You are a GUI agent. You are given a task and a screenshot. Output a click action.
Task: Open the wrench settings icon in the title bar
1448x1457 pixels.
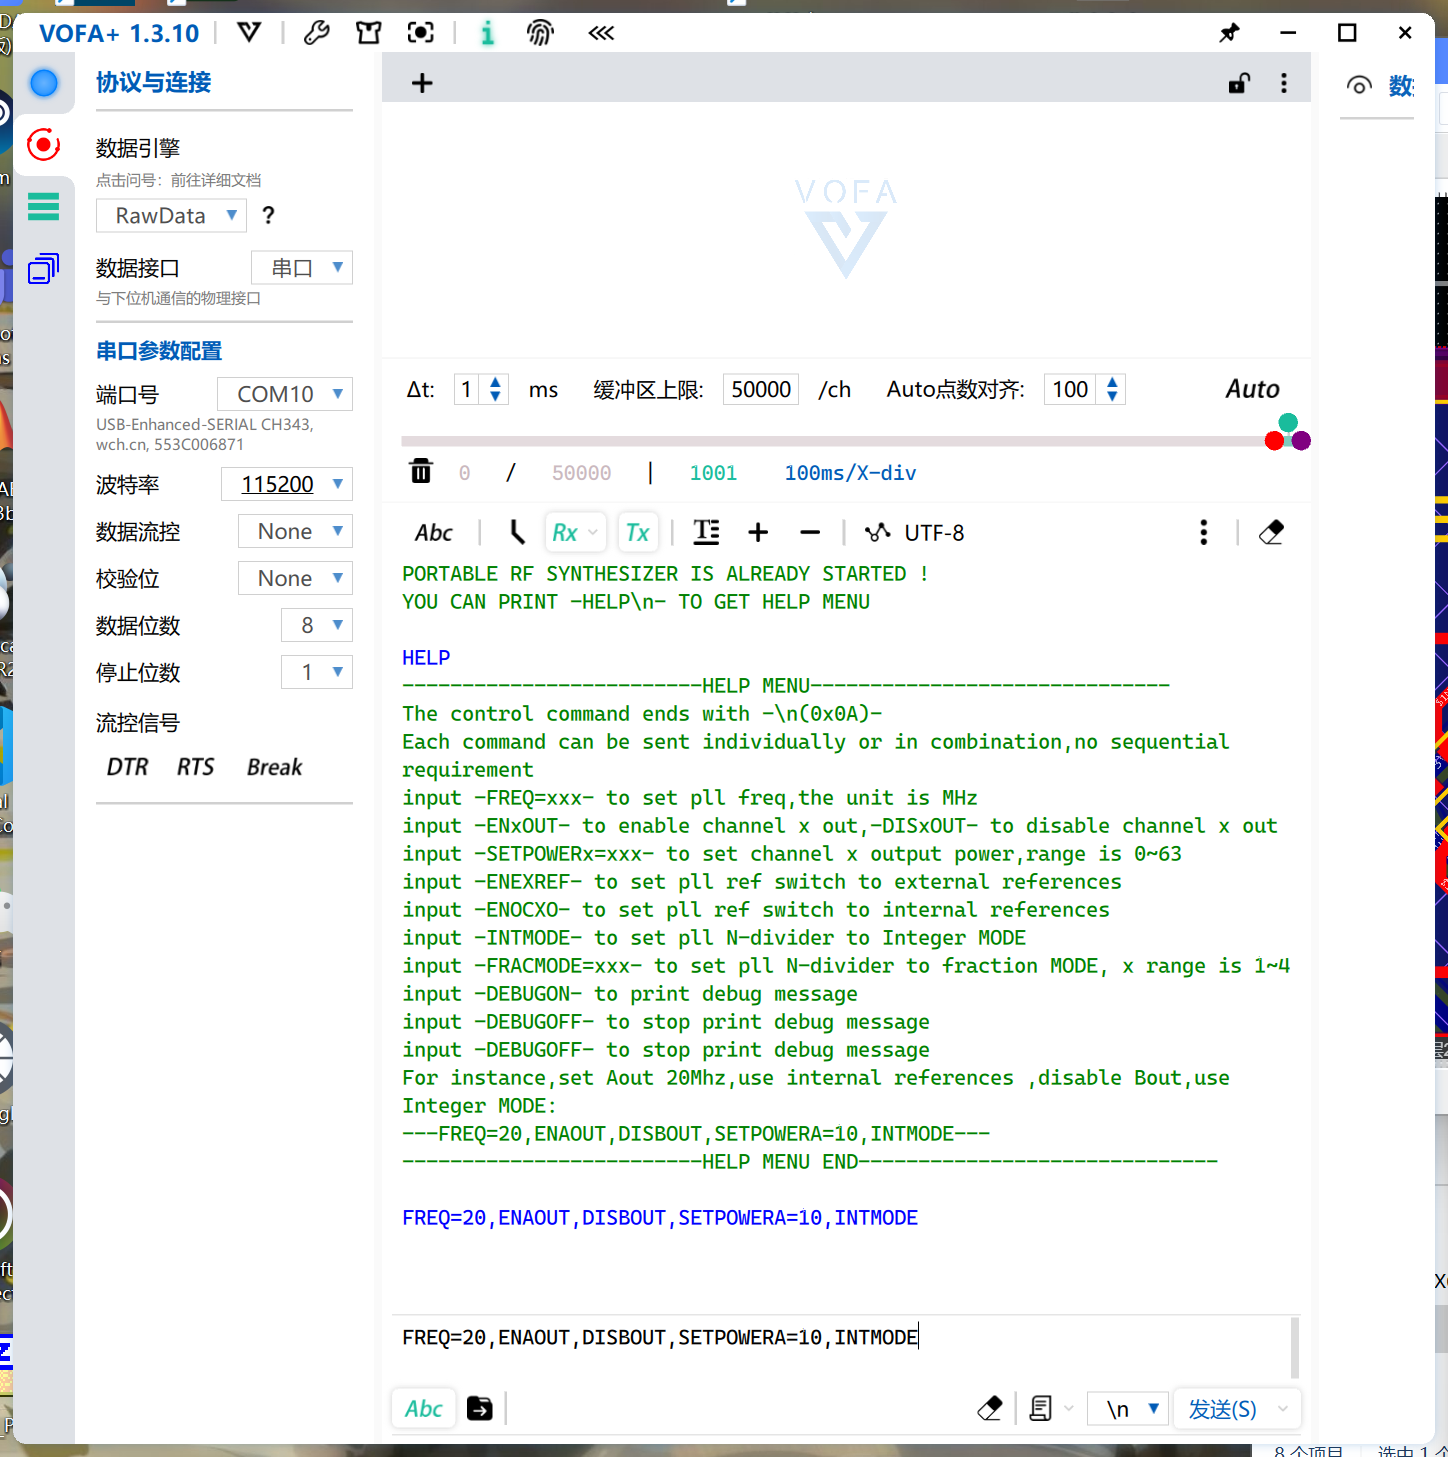317,33
